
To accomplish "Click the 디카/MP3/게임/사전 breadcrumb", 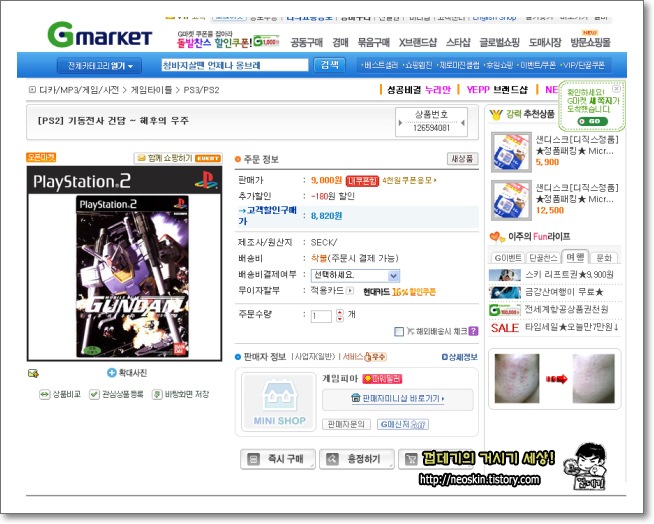I will click(x=79, y=90).
